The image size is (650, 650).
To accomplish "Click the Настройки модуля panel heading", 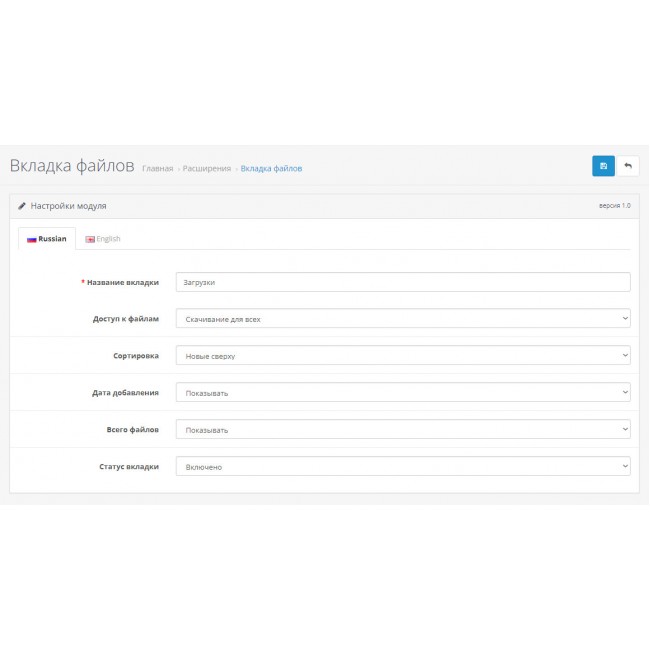I will tap(68, 206).
